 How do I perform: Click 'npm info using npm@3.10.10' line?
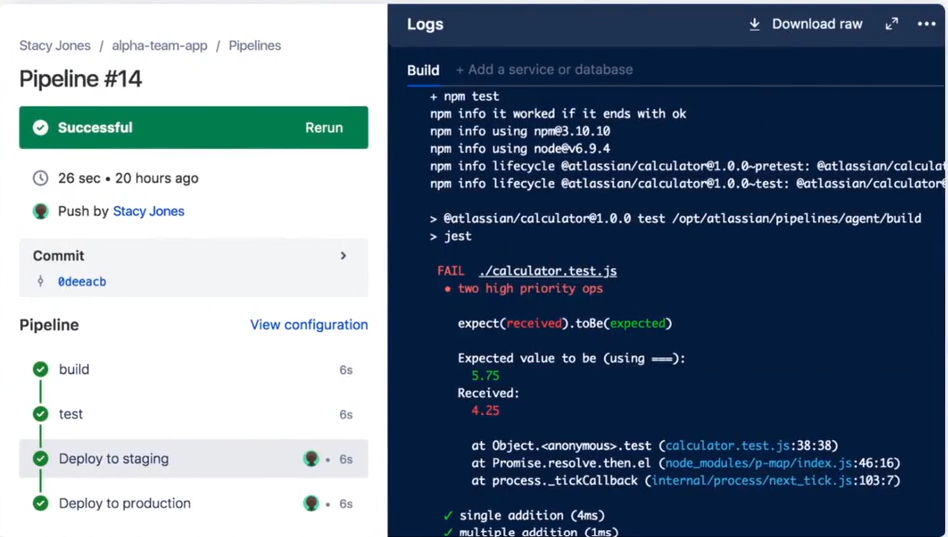pyautogui.click(x=520, y=131)
